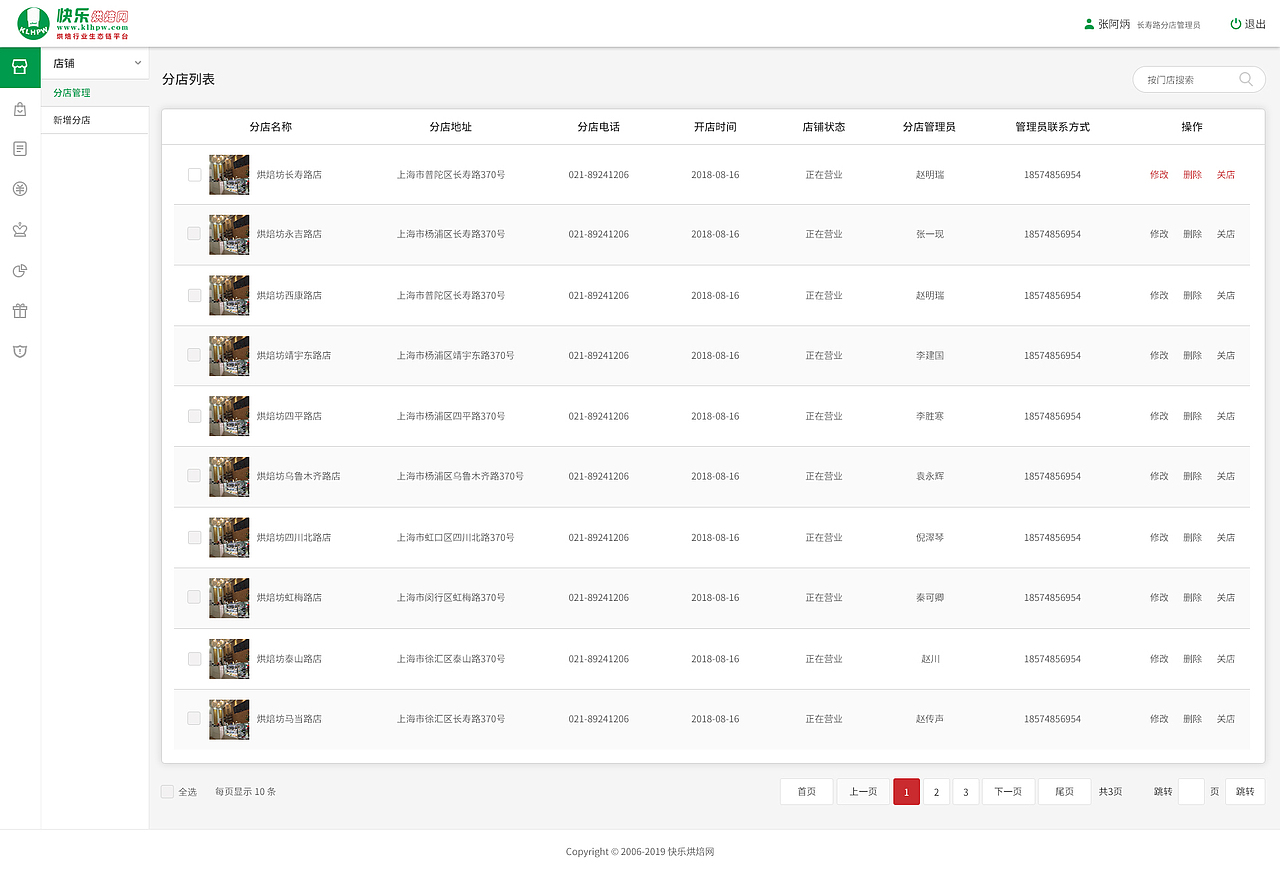Click the 上一页 previous page button
1280x871 pixels.
click(863, 792)
